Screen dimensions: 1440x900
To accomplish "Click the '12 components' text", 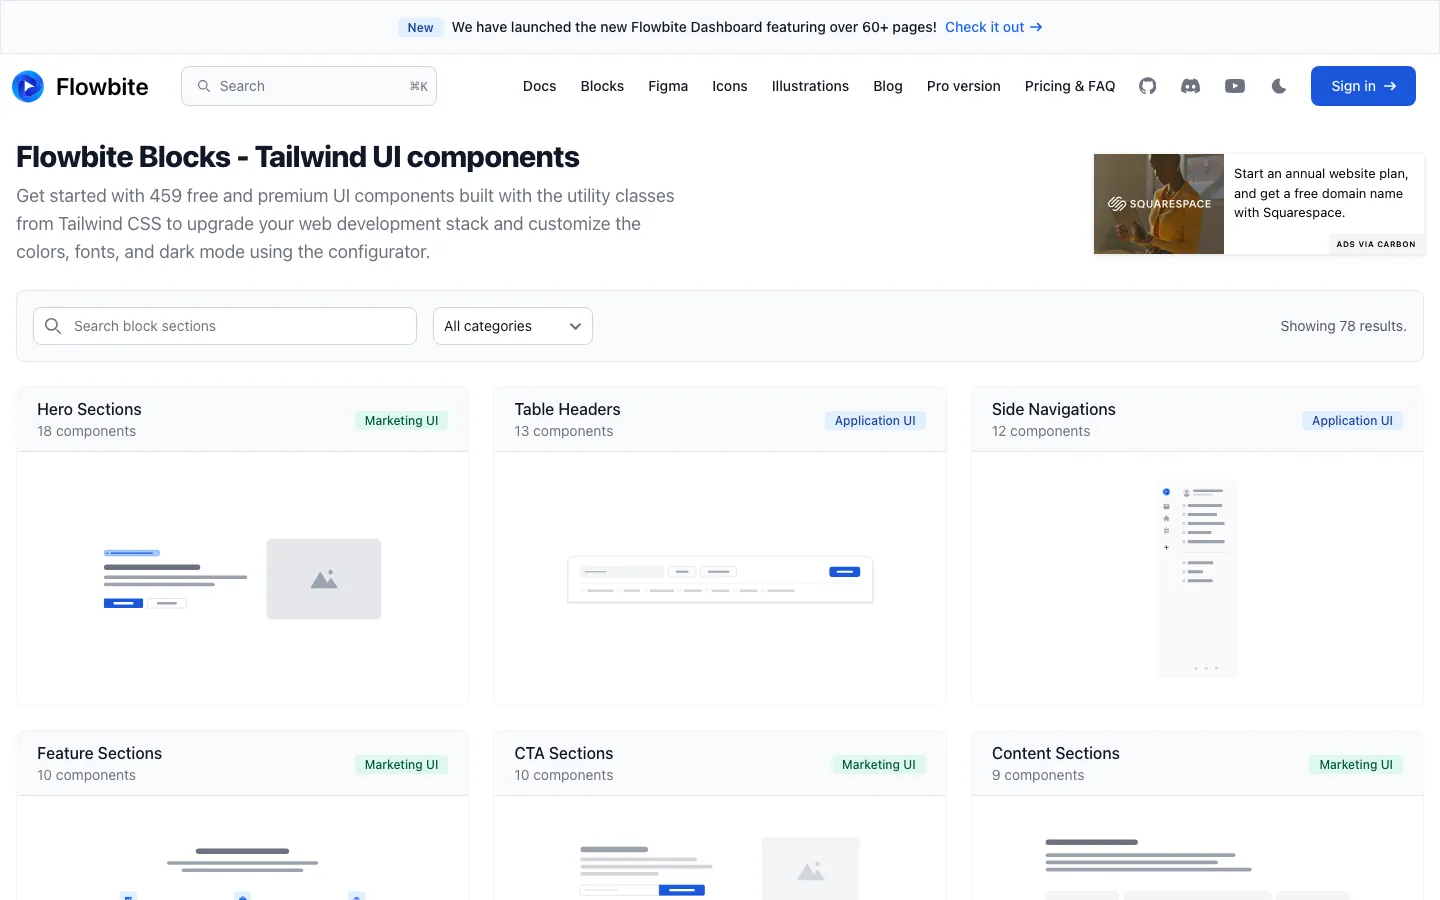I will tap(1041, 431).
